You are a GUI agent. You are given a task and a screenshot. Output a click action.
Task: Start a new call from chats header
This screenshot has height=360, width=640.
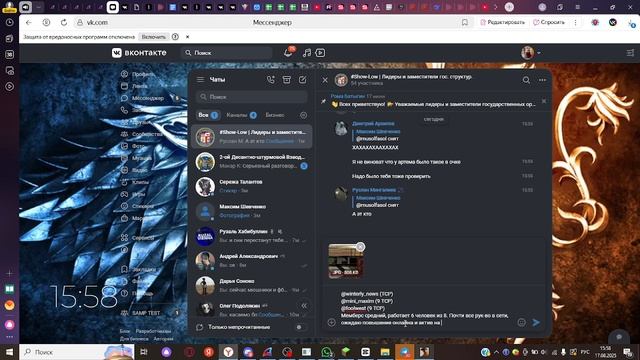(x=271, y=80)
